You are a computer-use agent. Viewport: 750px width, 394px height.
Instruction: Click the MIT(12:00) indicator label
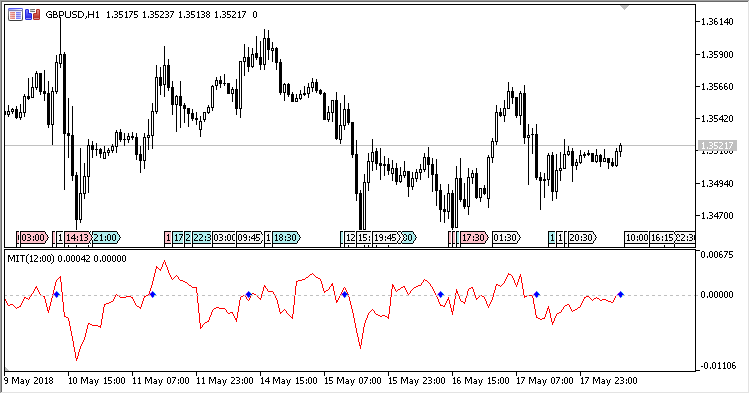coord(32,259)
